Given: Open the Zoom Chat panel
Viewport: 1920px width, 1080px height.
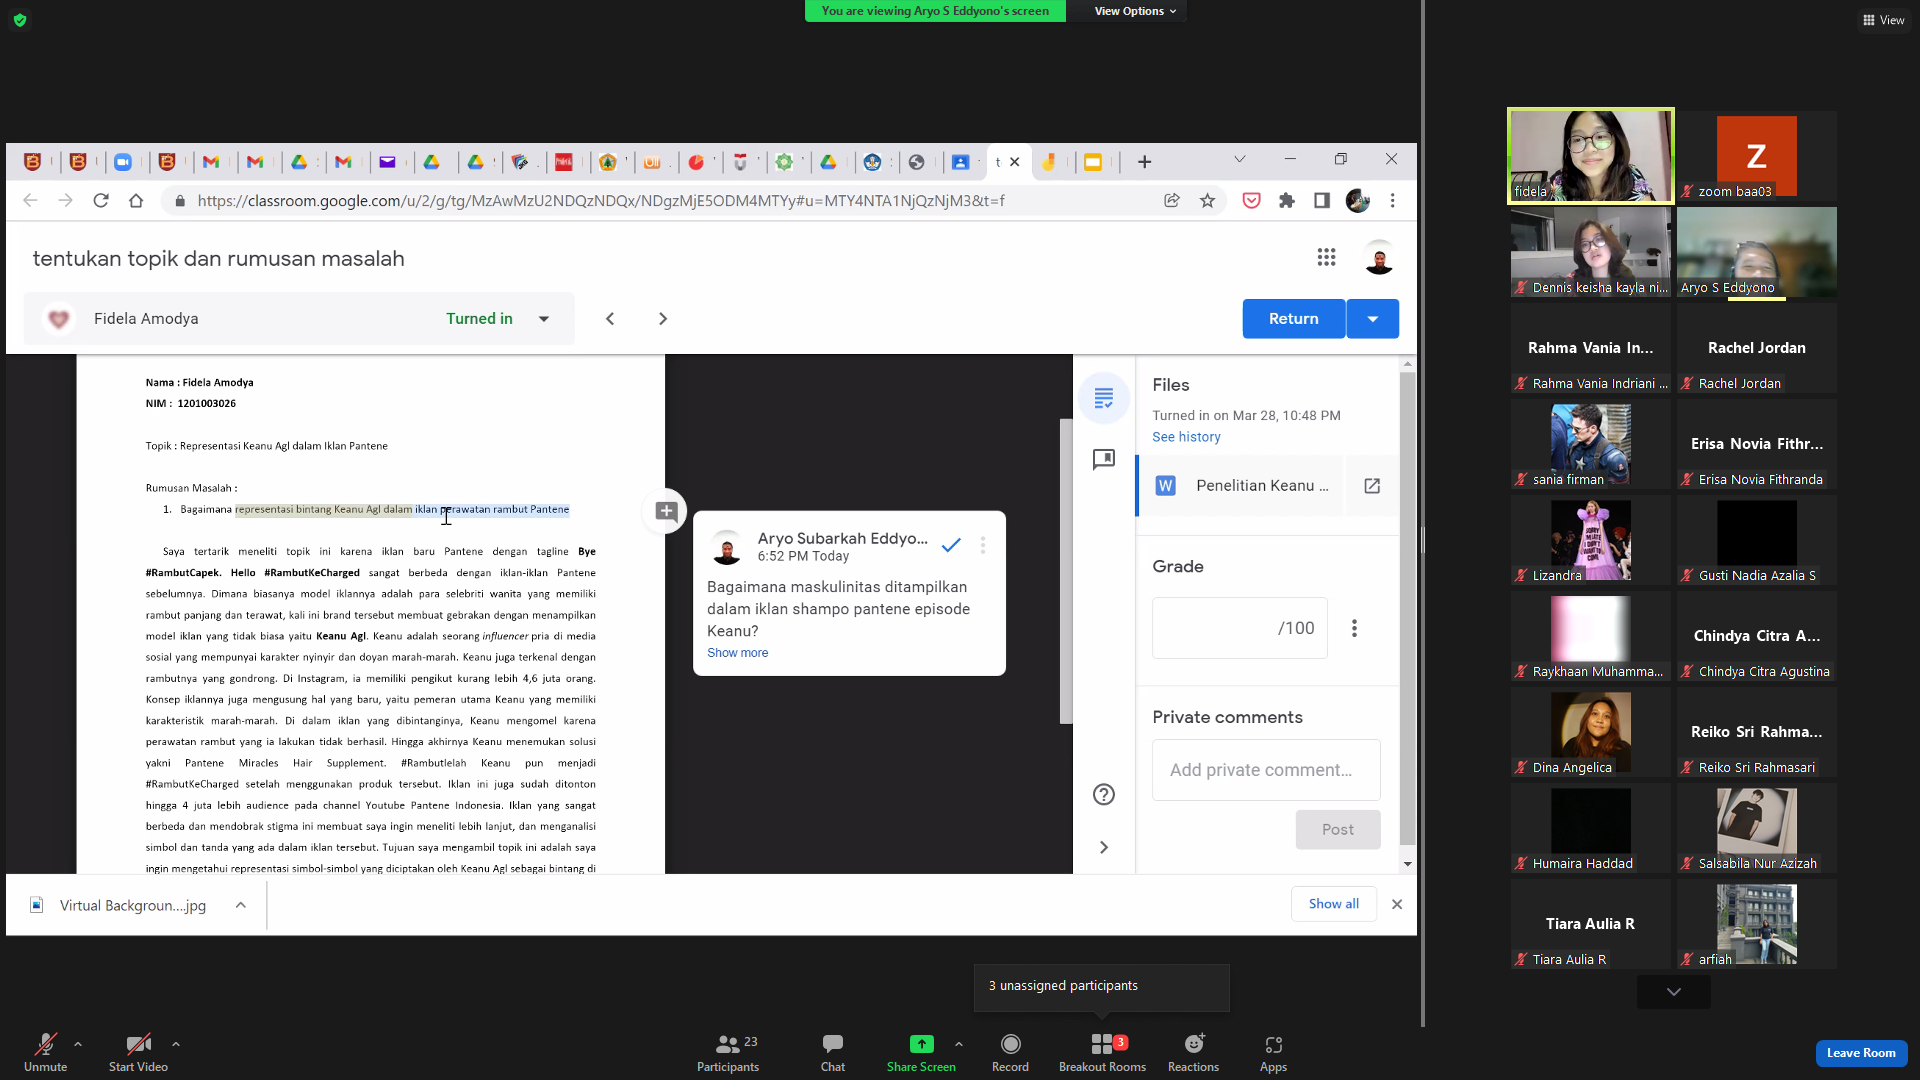Looking at the screenshot, I should pyautogui.click(x=833, y=1053).
